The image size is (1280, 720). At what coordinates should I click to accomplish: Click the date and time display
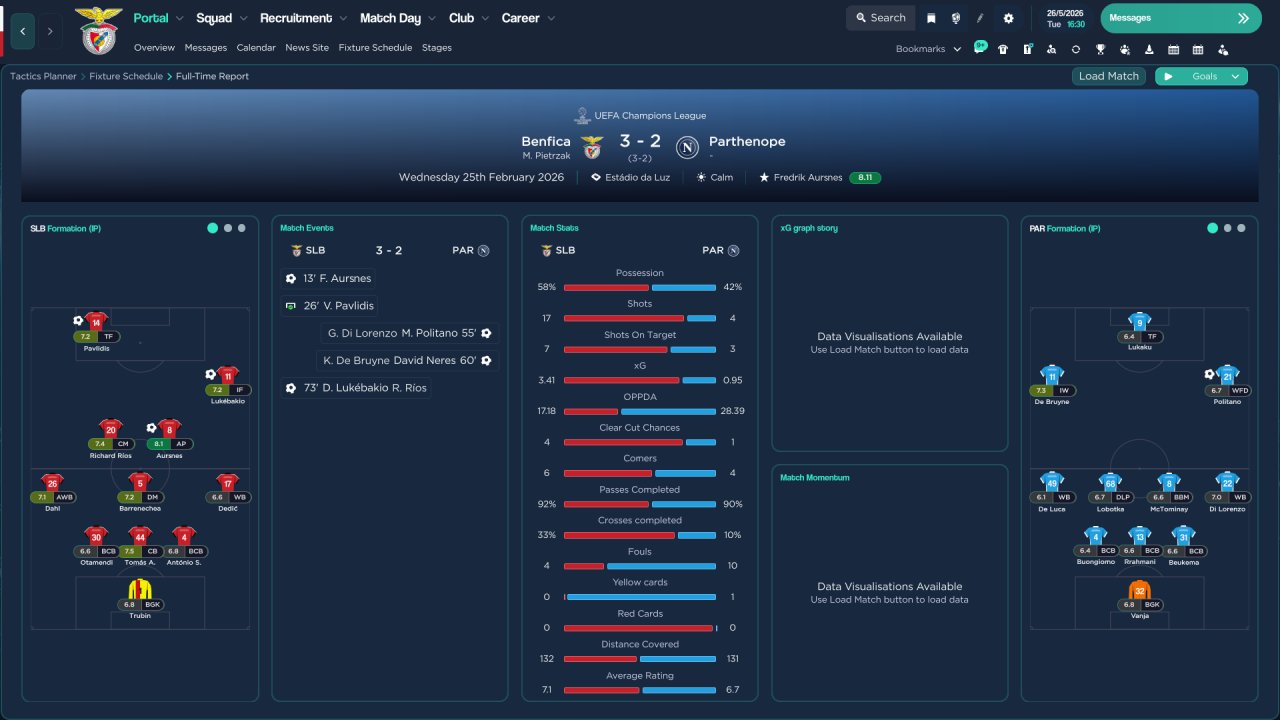pyautogui.click(x=1066, y=18)
